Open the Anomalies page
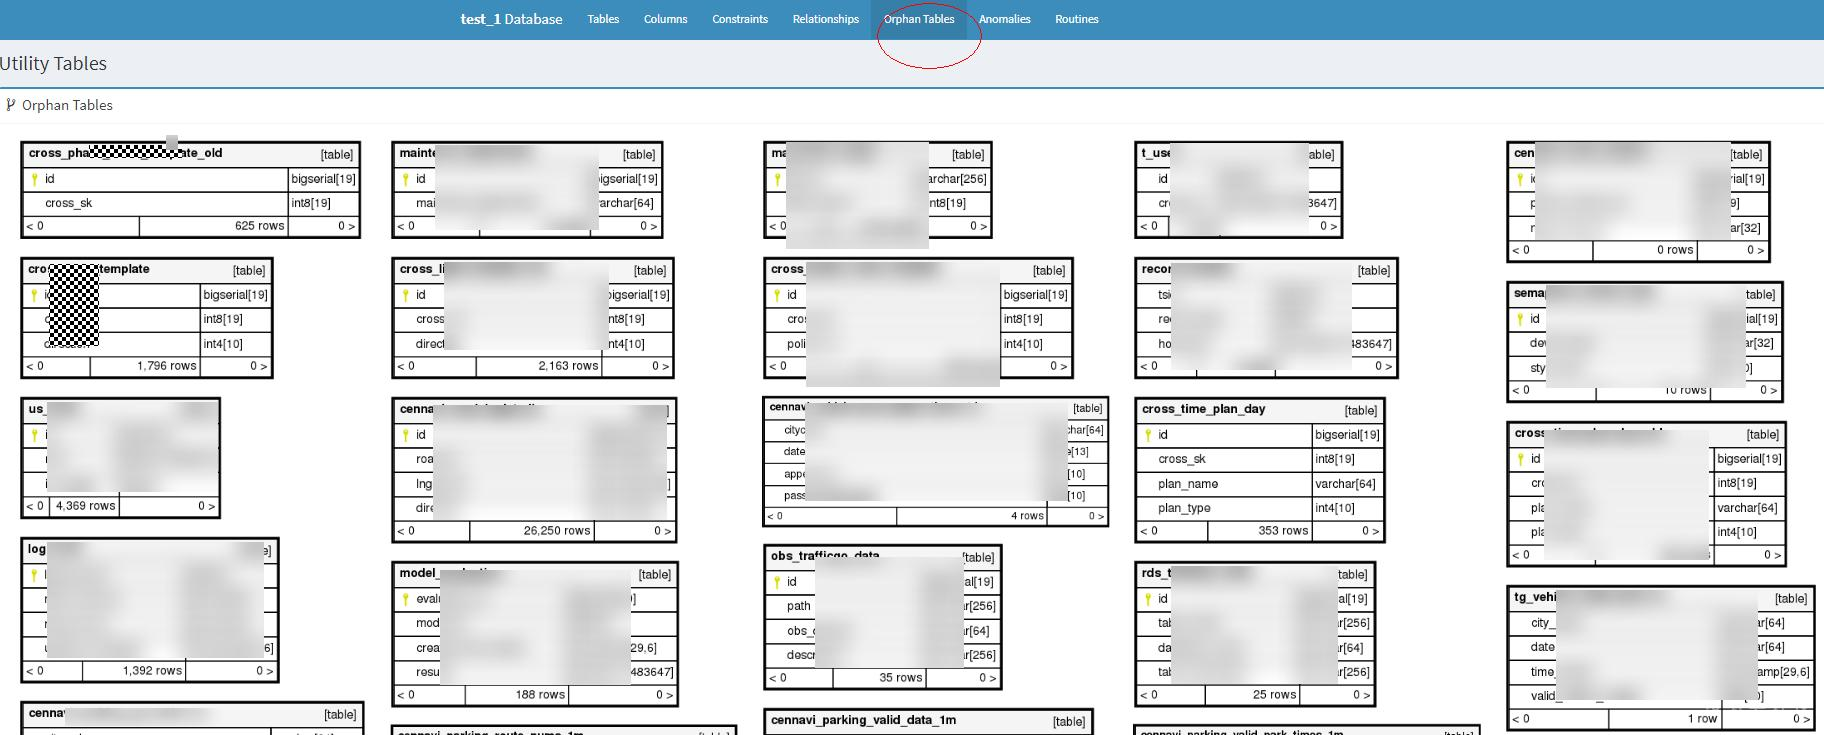 [1004, 19]
